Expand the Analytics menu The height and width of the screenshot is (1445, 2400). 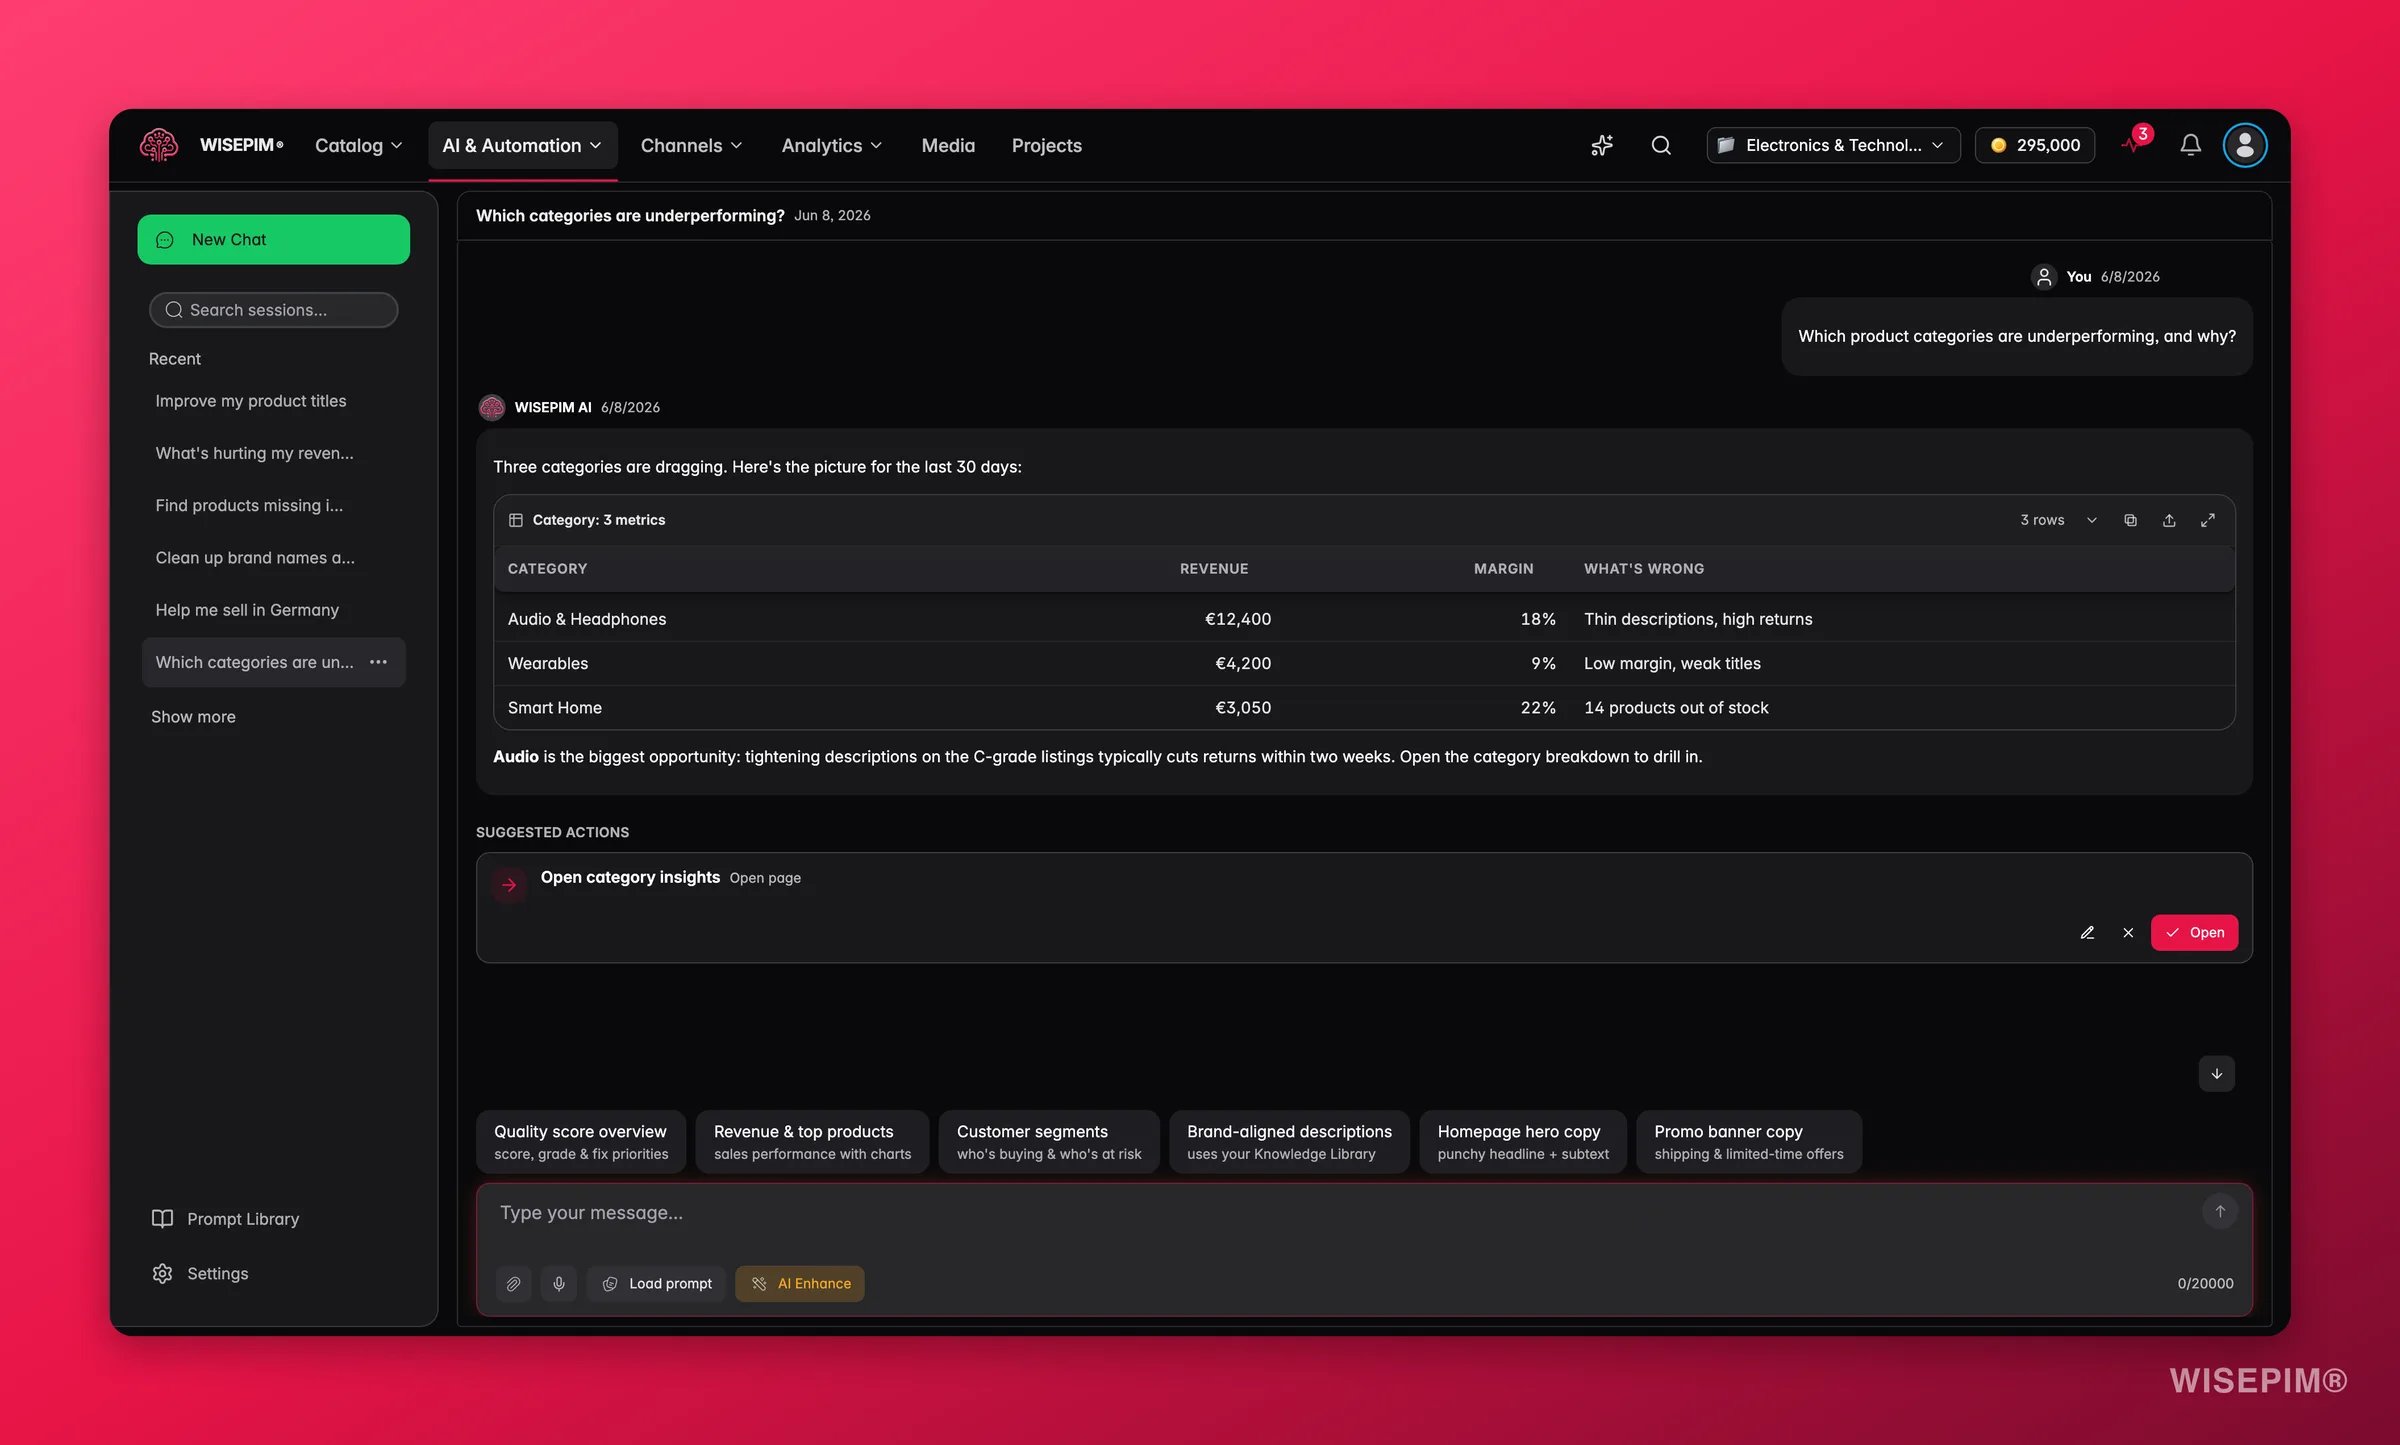tap(831, 145)
